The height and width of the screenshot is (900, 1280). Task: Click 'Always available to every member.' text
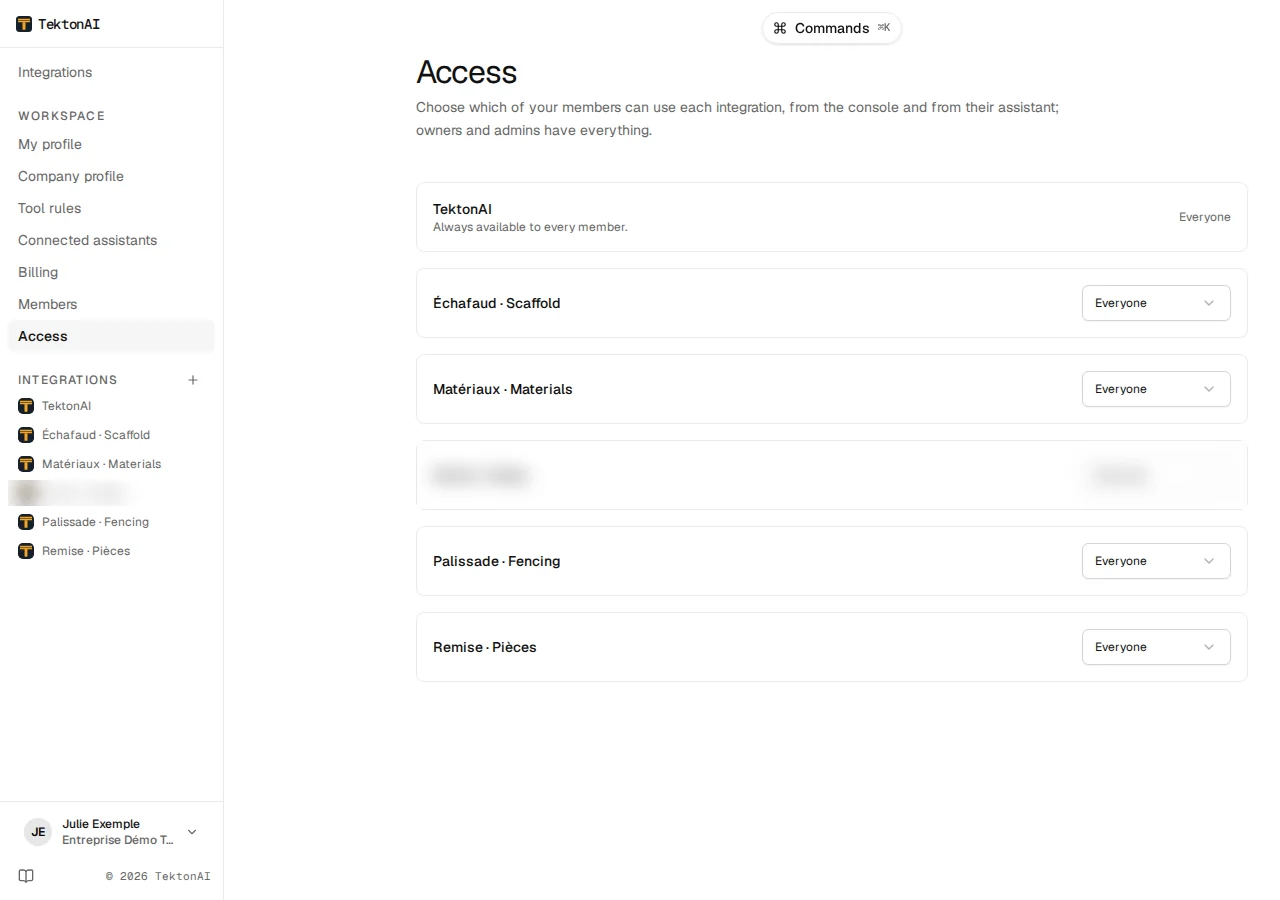pyautogui.click(x=530, y=227)
